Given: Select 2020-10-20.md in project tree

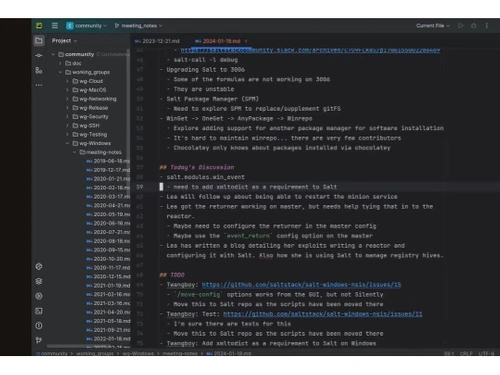Looking at the screenshot, I should click(x=108, y=259).
